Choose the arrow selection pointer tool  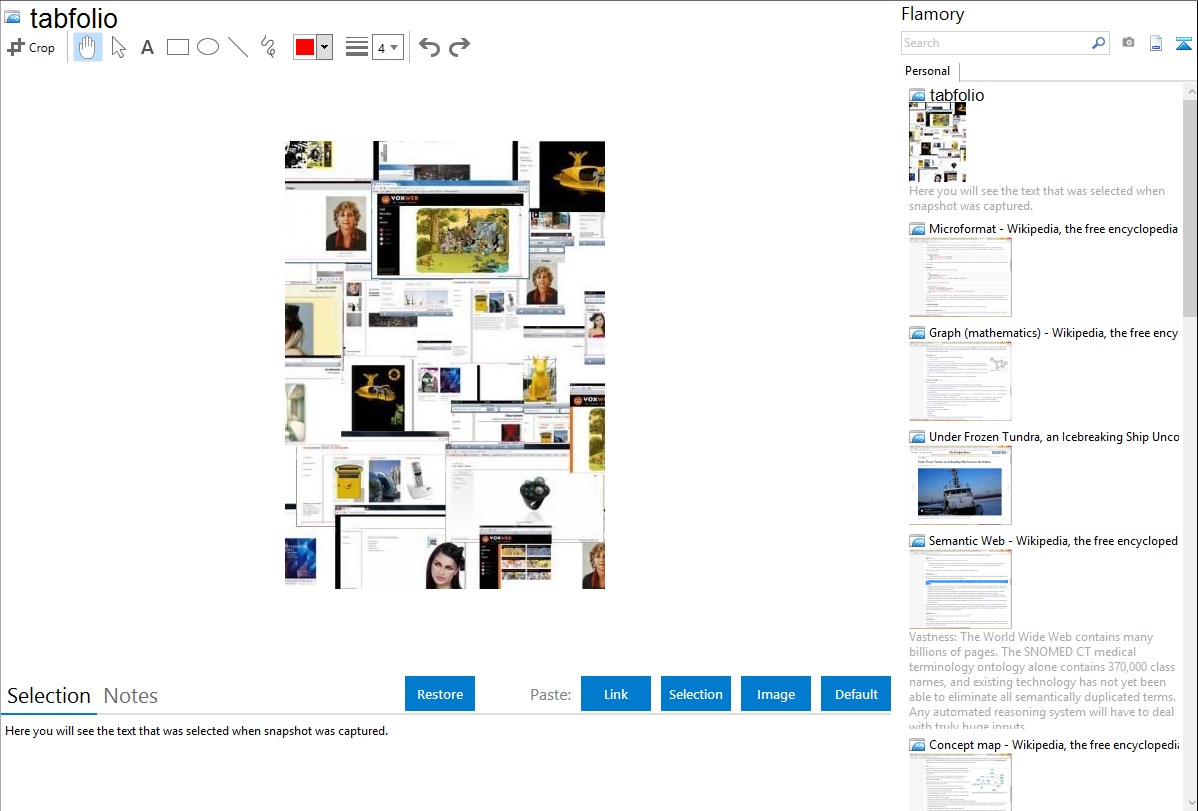tap(118, 47)
